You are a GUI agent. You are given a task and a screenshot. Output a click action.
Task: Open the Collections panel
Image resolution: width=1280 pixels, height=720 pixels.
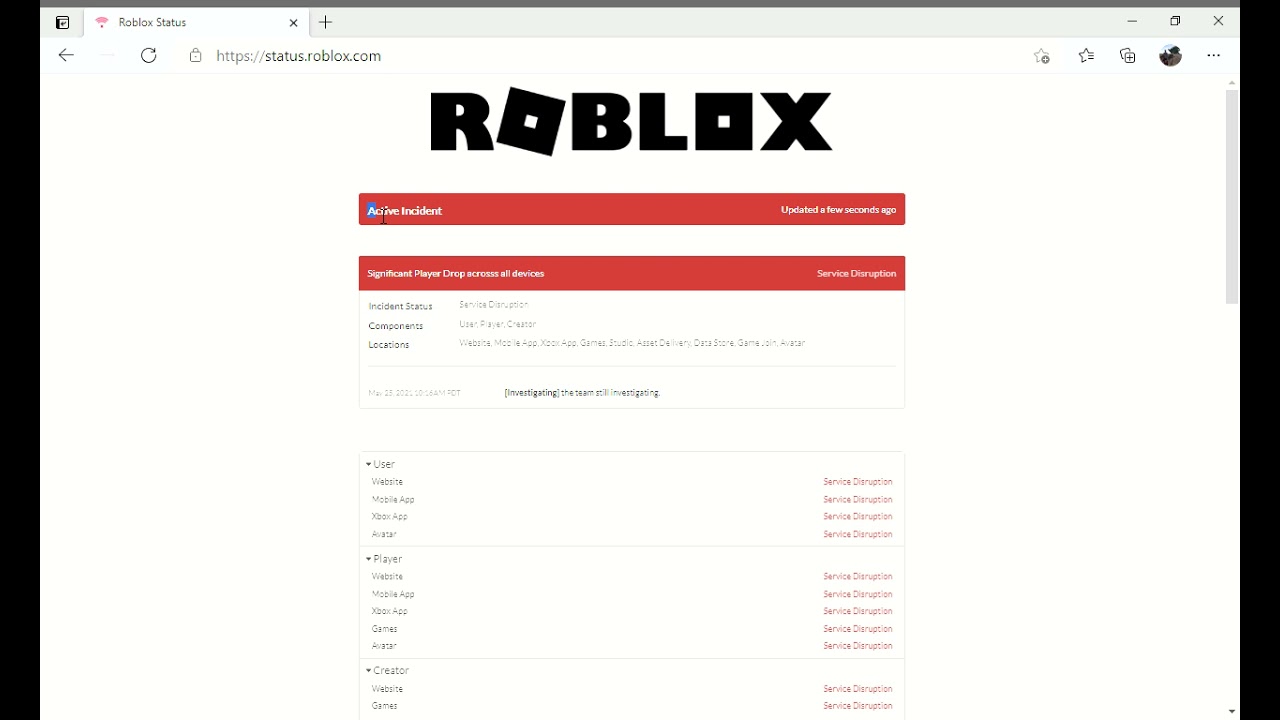click(1128, 56)
